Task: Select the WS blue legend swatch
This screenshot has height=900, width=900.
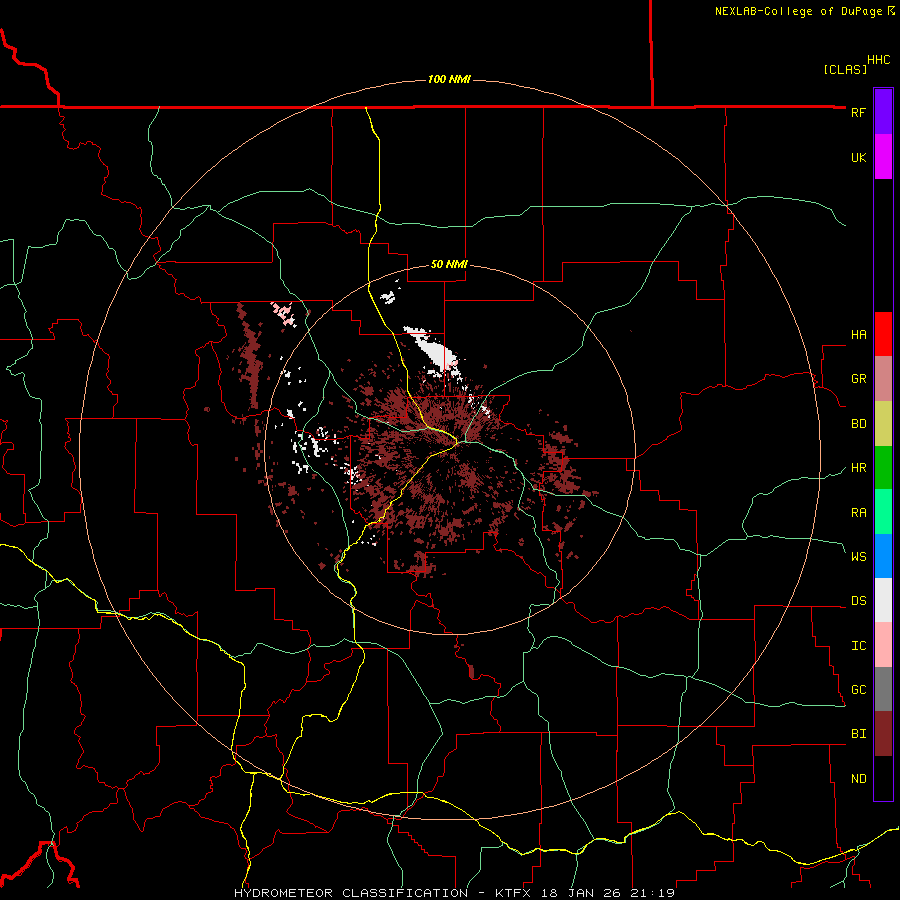Action: [x=883, y=556]
